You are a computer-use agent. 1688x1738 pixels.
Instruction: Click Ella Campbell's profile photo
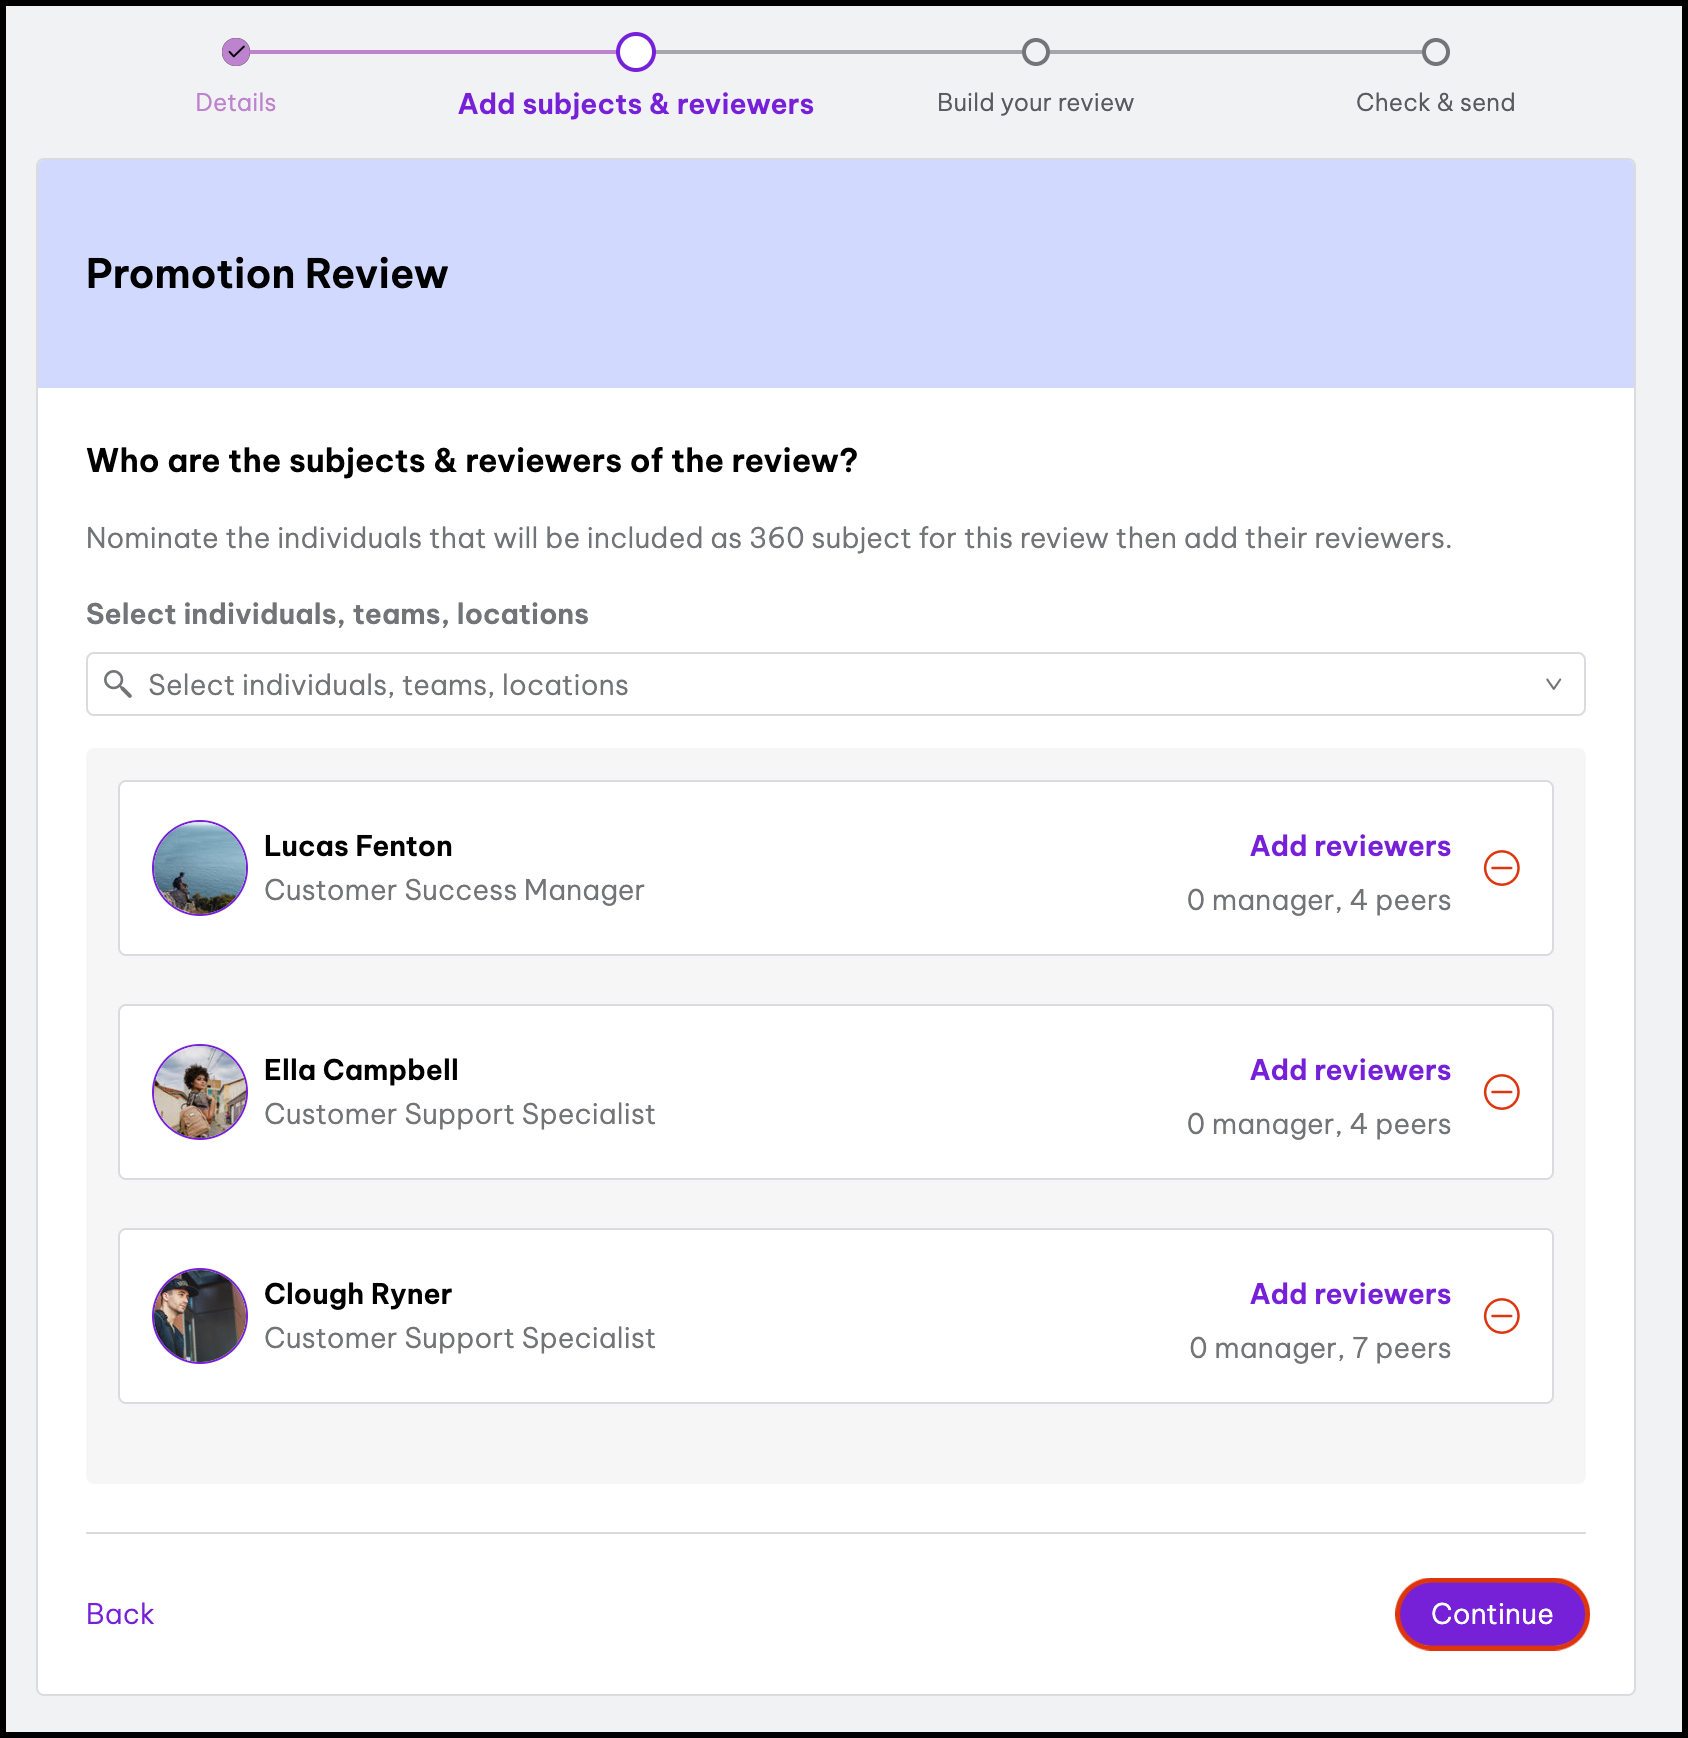(x=200, y=1092)
